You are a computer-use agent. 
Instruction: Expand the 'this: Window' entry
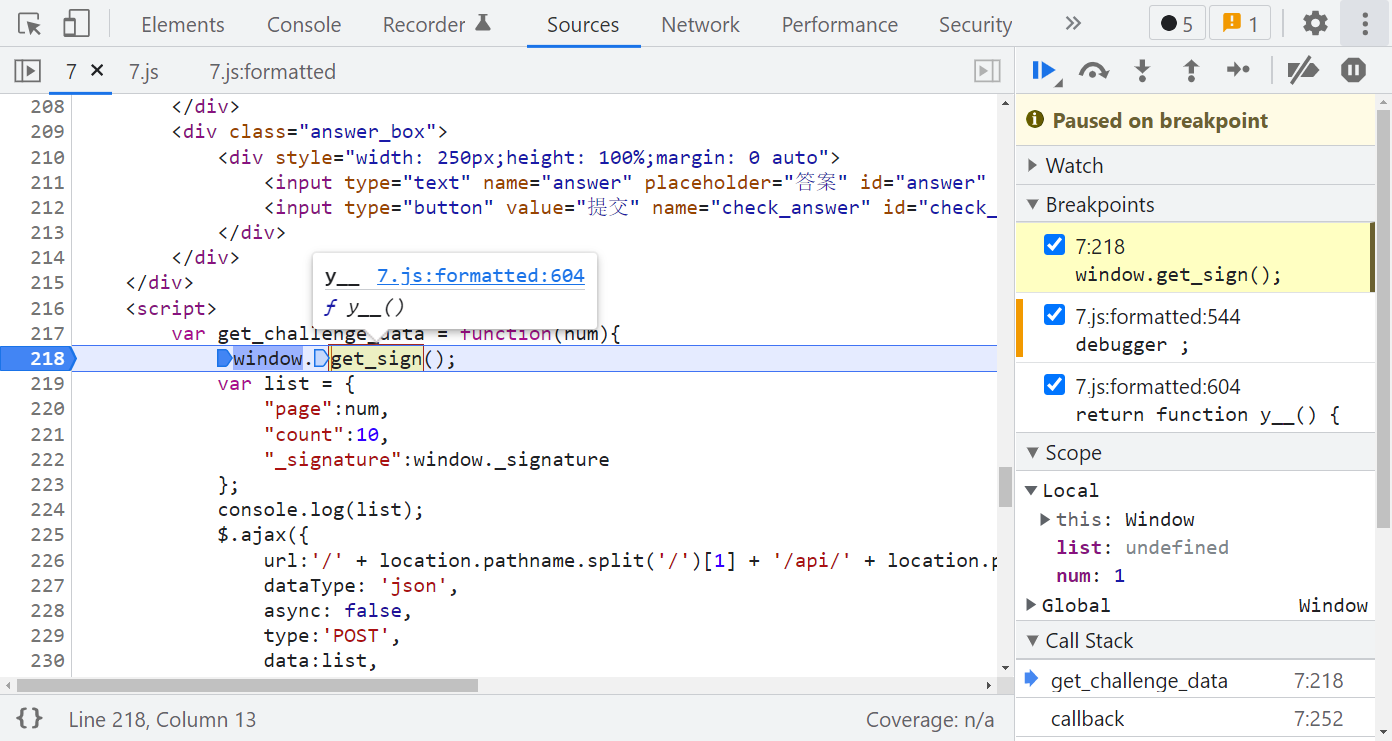pyautogui.click(x=1045, y=519)
